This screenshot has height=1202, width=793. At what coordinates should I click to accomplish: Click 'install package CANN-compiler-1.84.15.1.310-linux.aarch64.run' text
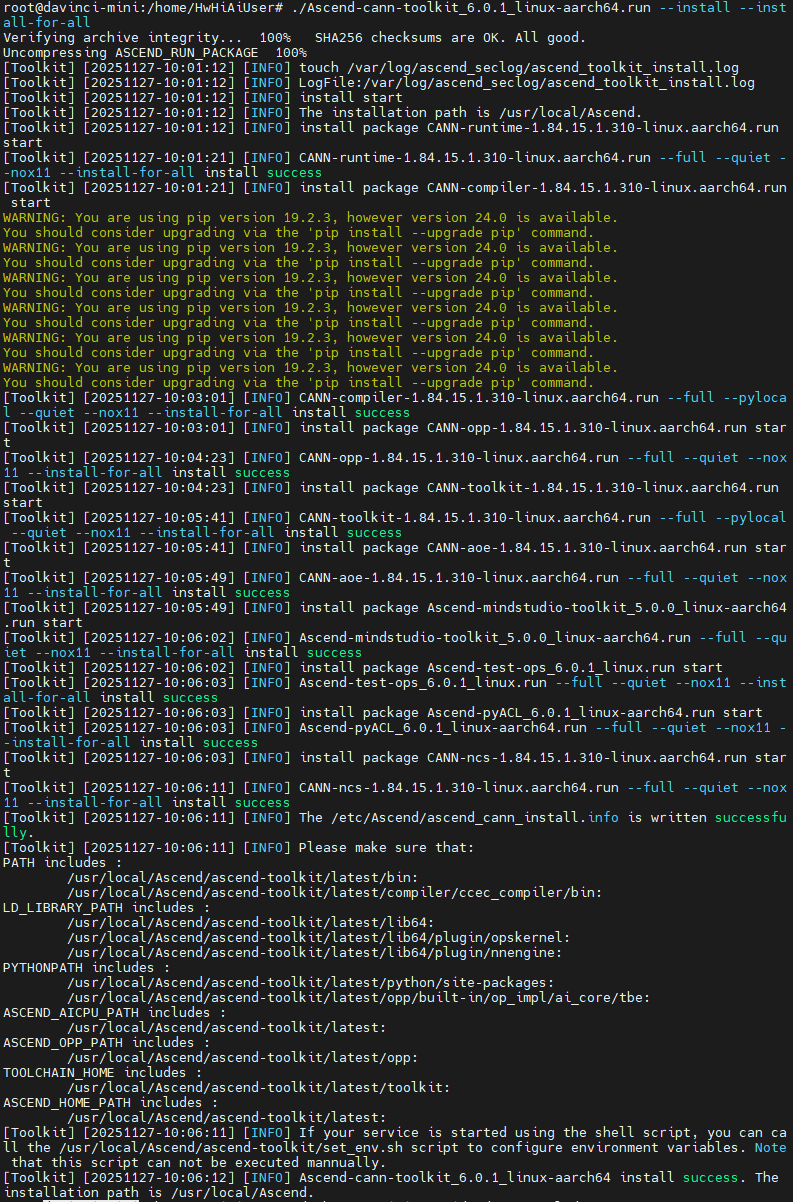point(543,188)
